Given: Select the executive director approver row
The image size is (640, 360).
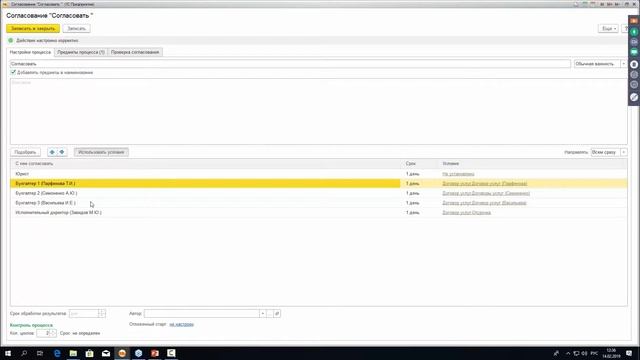Looking at the screenshot, I should tap(318, 213).
